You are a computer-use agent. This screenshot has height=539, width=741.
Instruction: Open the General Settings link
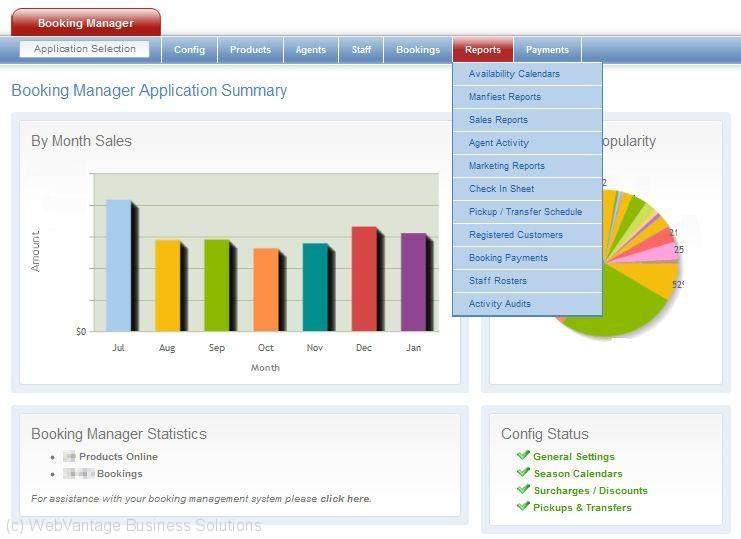[573, 457]
